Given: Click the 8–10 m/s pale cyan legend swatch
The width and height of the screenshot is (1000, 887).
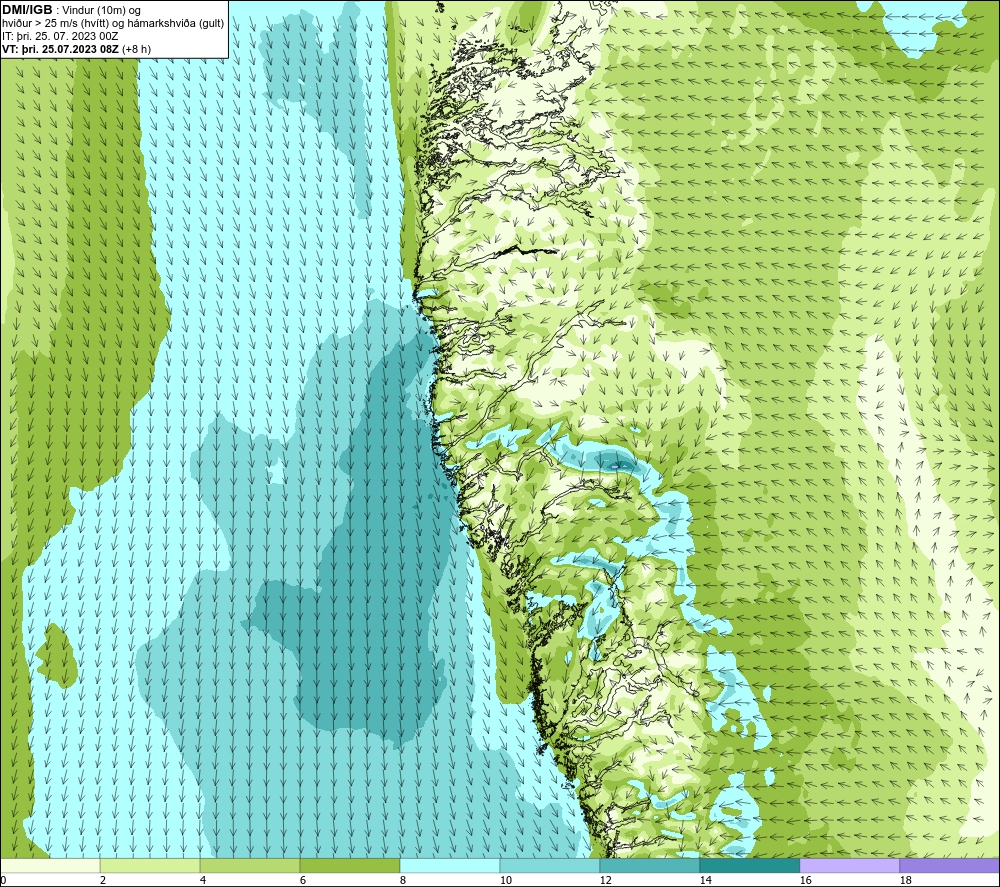Looking at the screenshot, I should (450, 865).
